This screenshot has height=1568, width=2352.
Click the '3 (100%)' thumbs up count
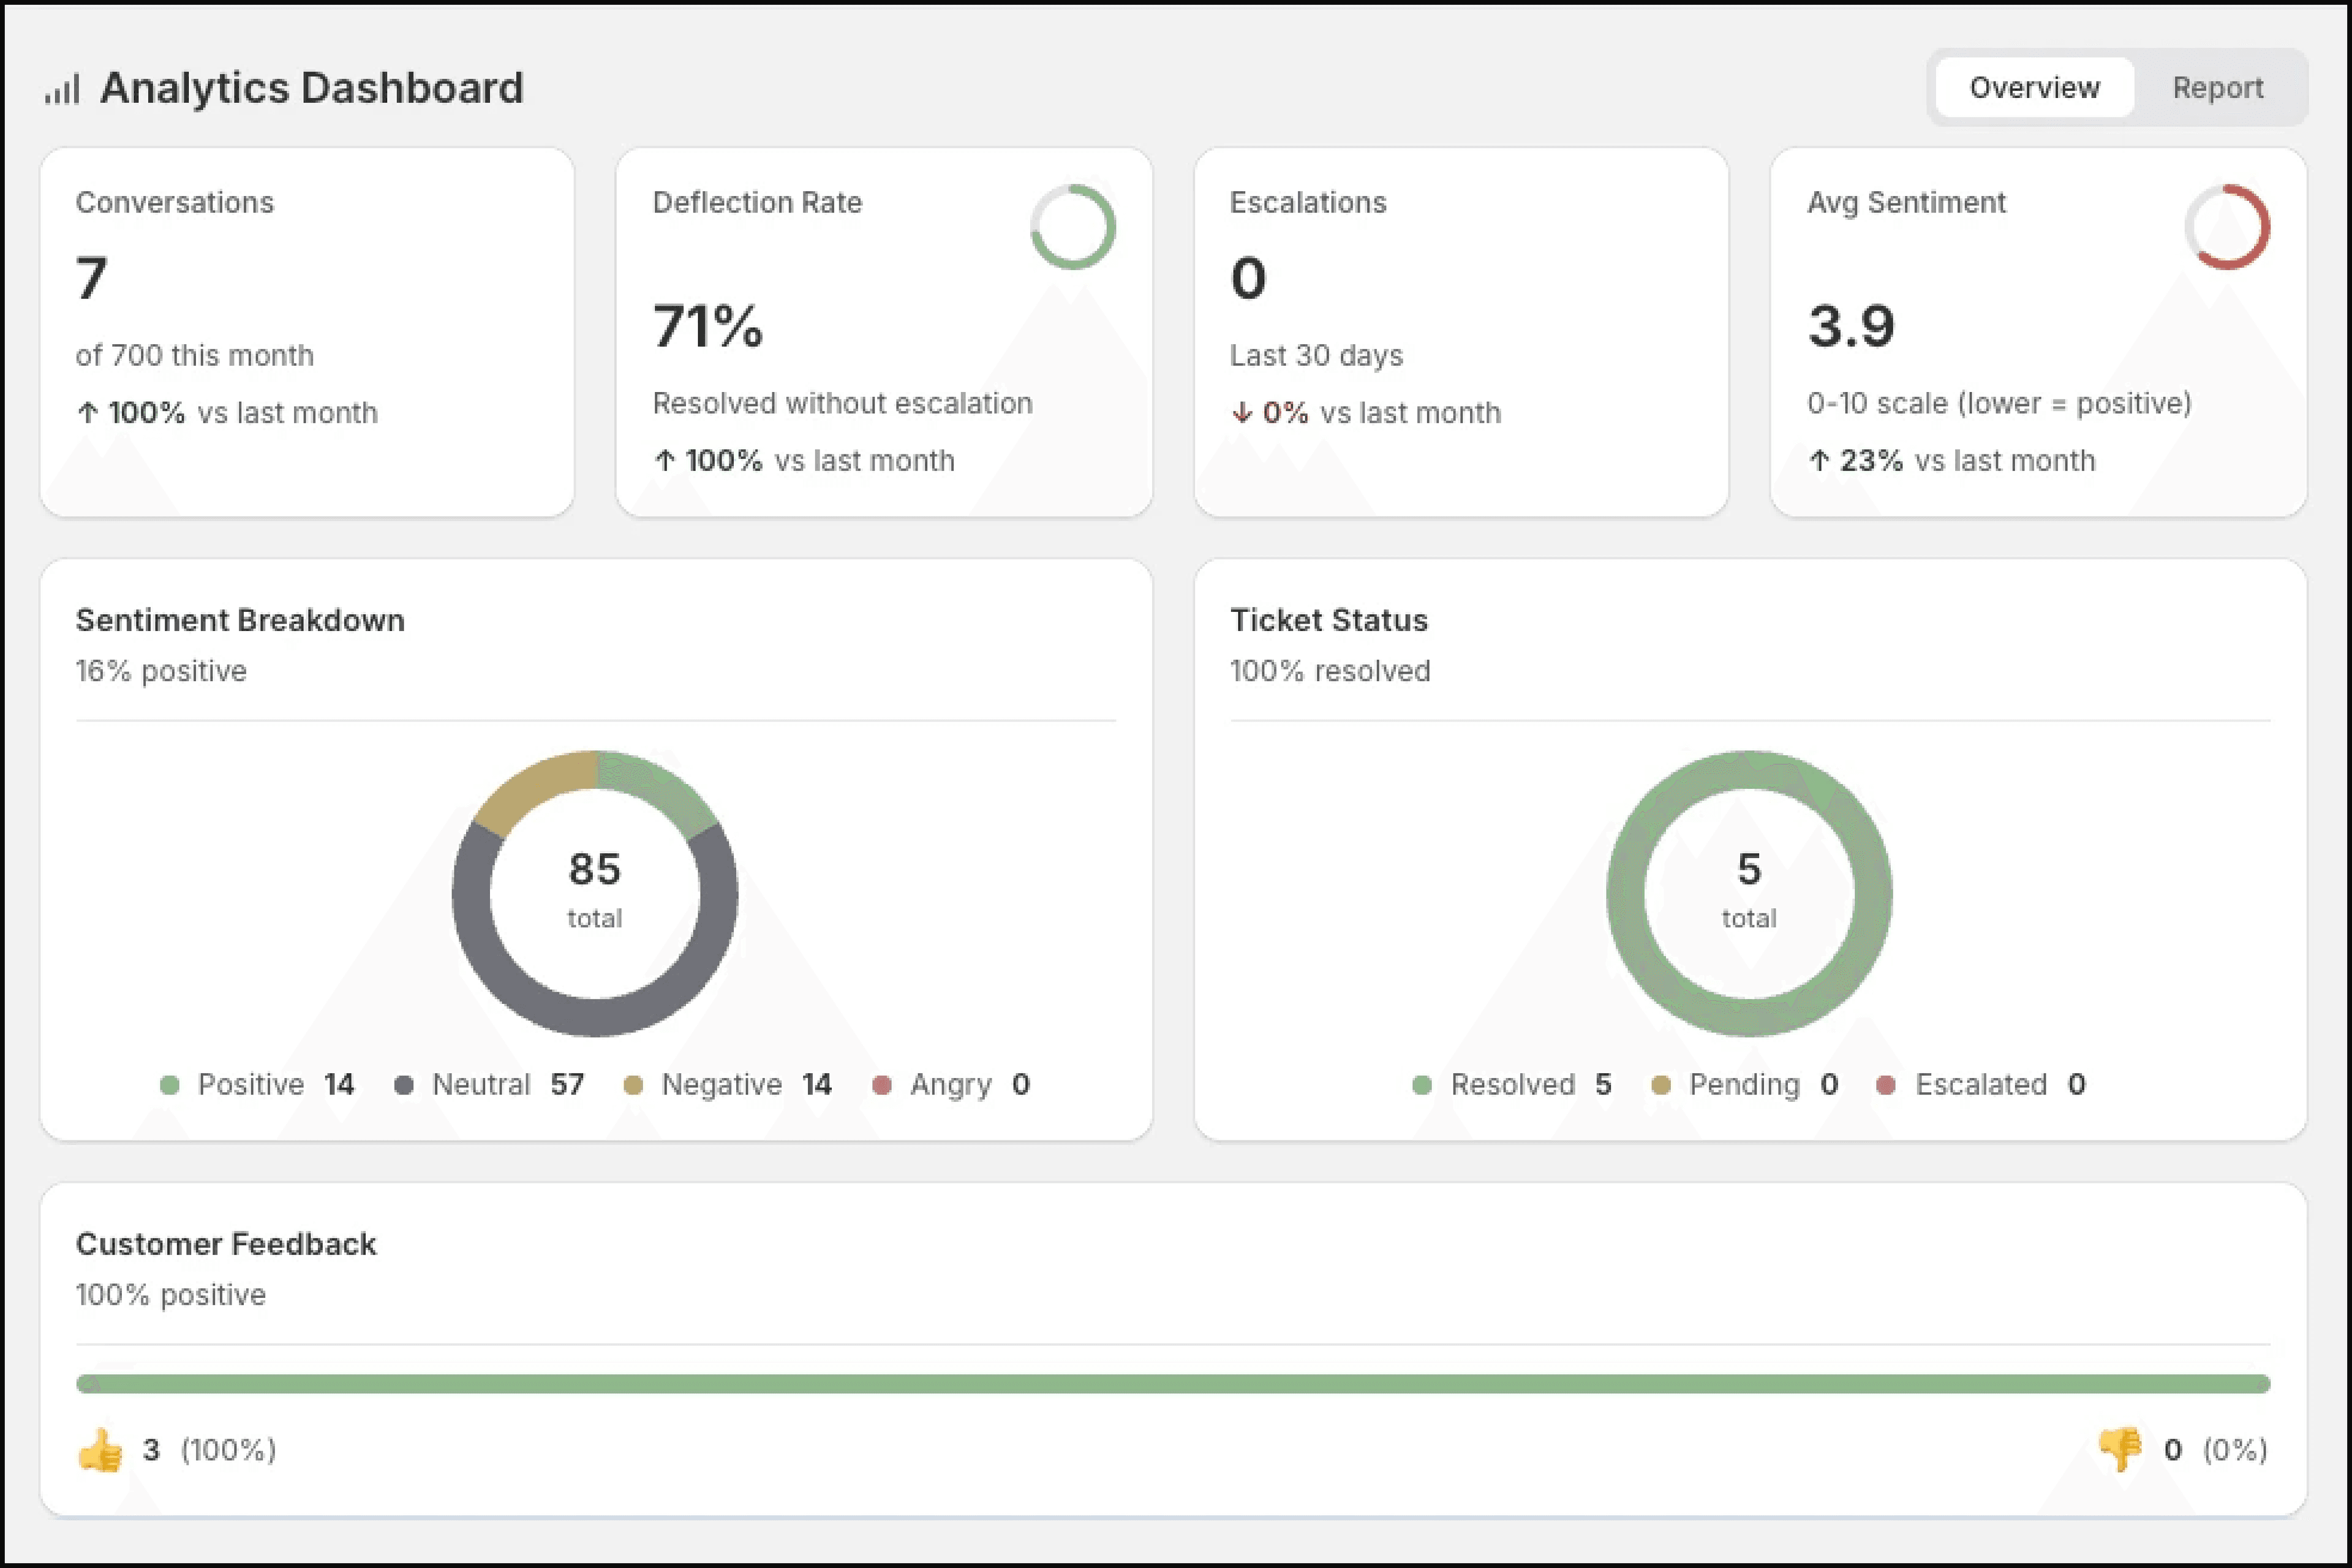click(x=209, y=1450)
